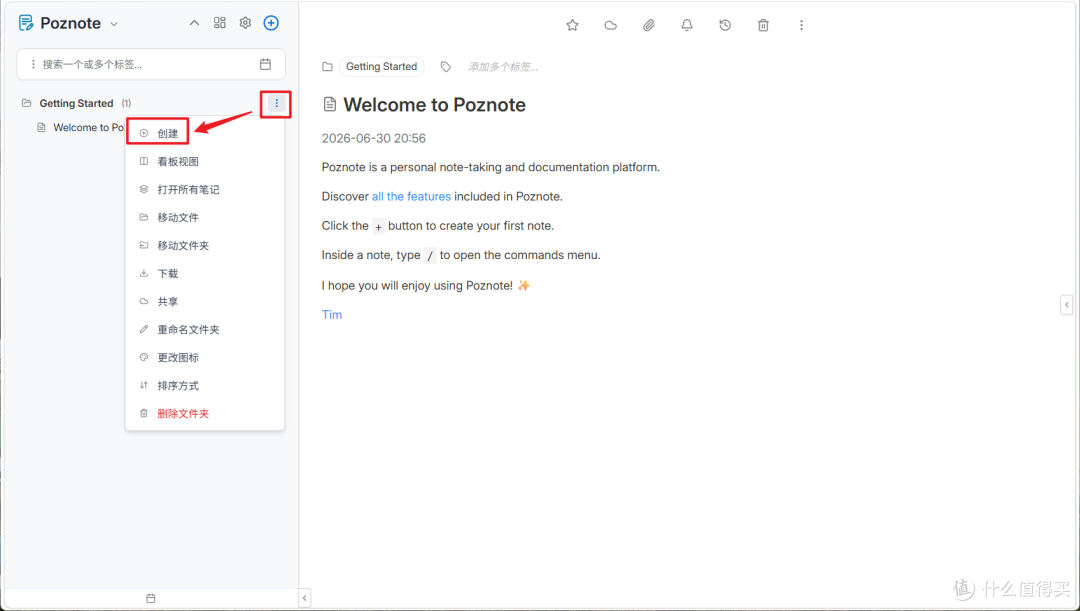
Task: Collapse the sidebar header with the up chevron
Action: [x=194, y=23]
